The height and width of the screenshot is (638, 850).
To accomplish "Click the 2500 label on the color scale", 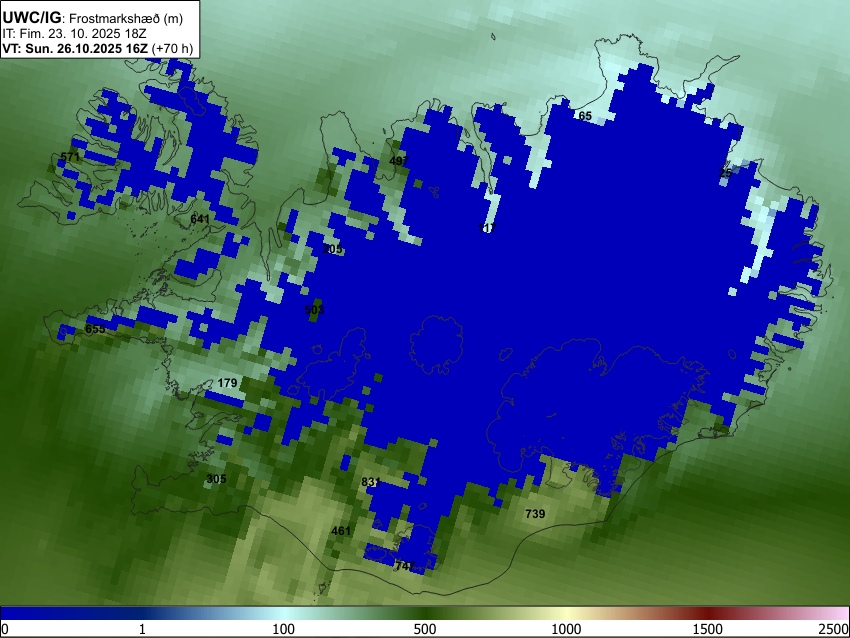I will 835,629.
